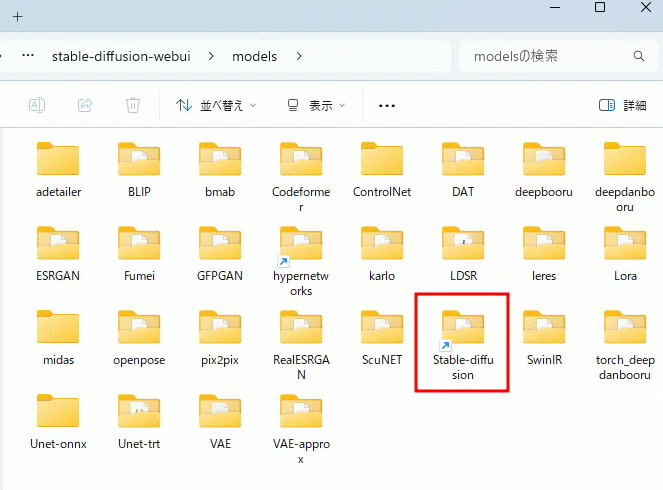Screen dimensions: 663x490
Task: Expand chevron after models breadcrumb
Action: (x=299, y=56)
